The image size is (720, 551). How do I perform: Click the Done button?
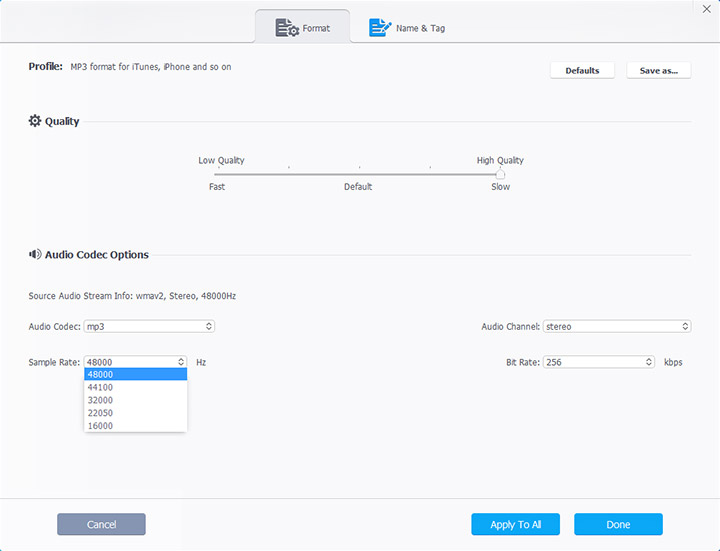619,524
